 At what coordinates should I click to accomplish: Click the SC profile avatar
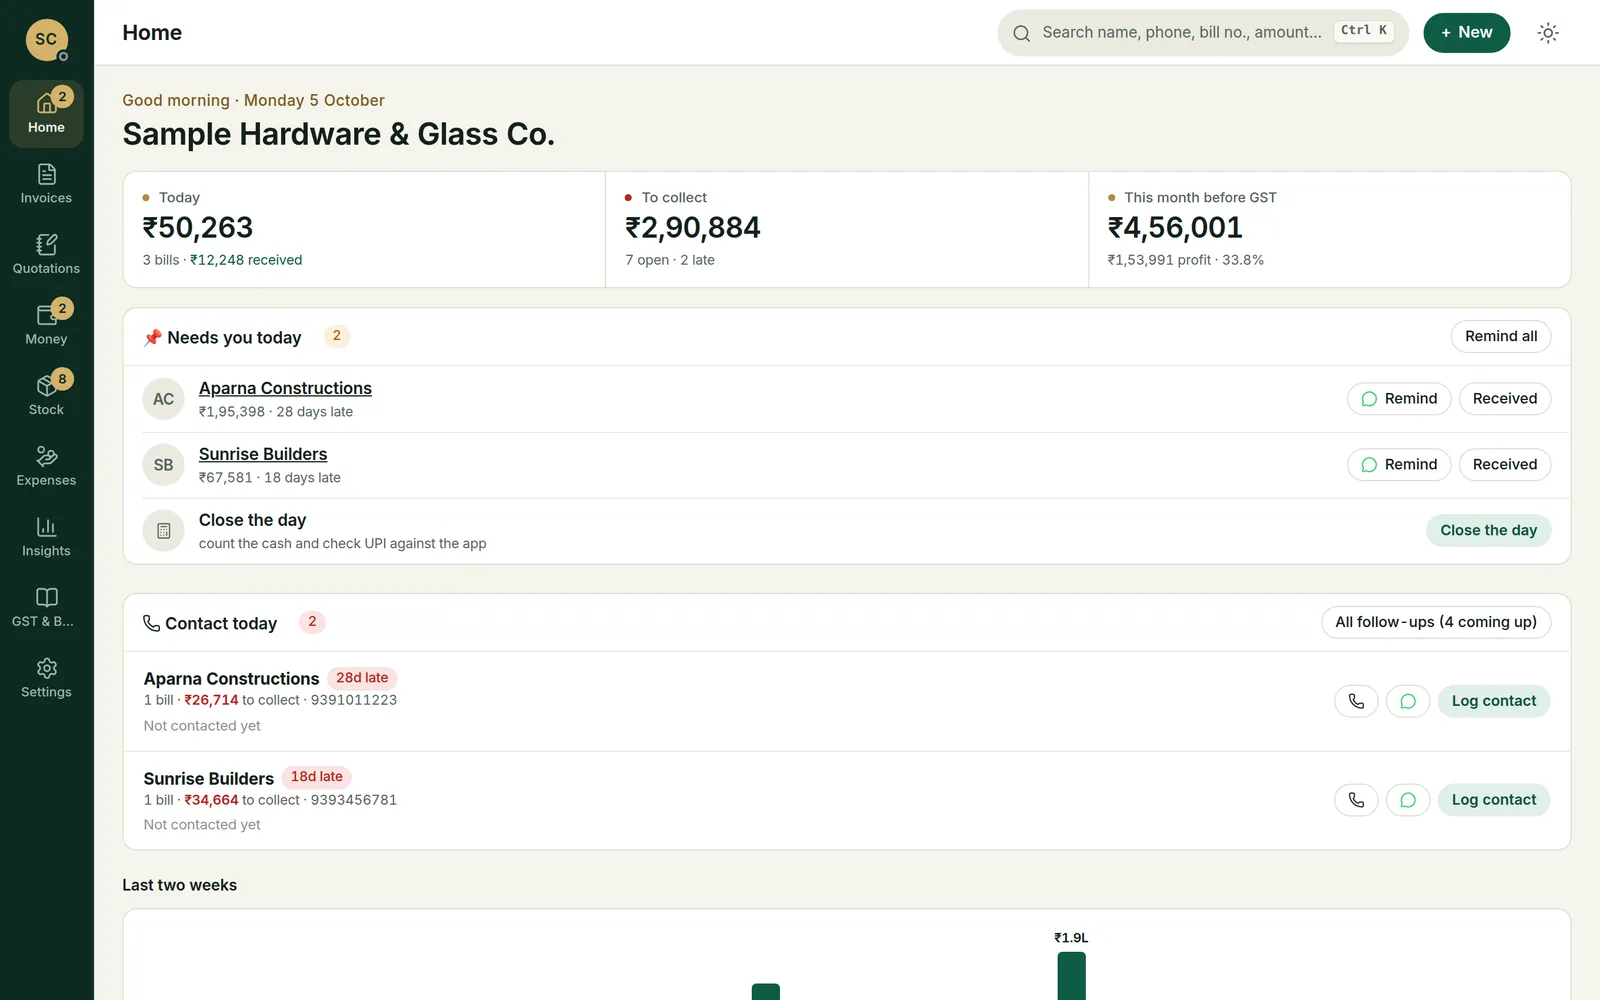[x=46, y=40]
